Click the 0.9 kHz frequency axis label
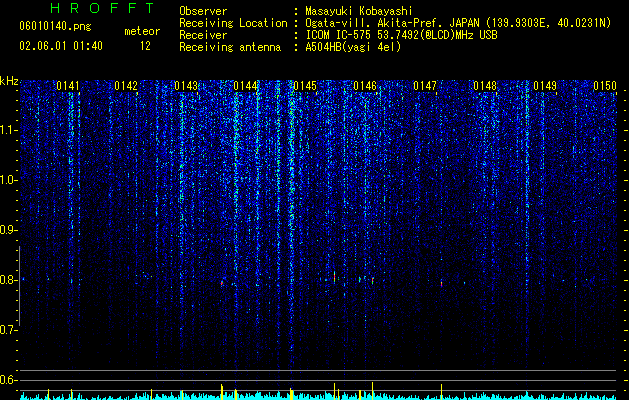 [9, 230]
